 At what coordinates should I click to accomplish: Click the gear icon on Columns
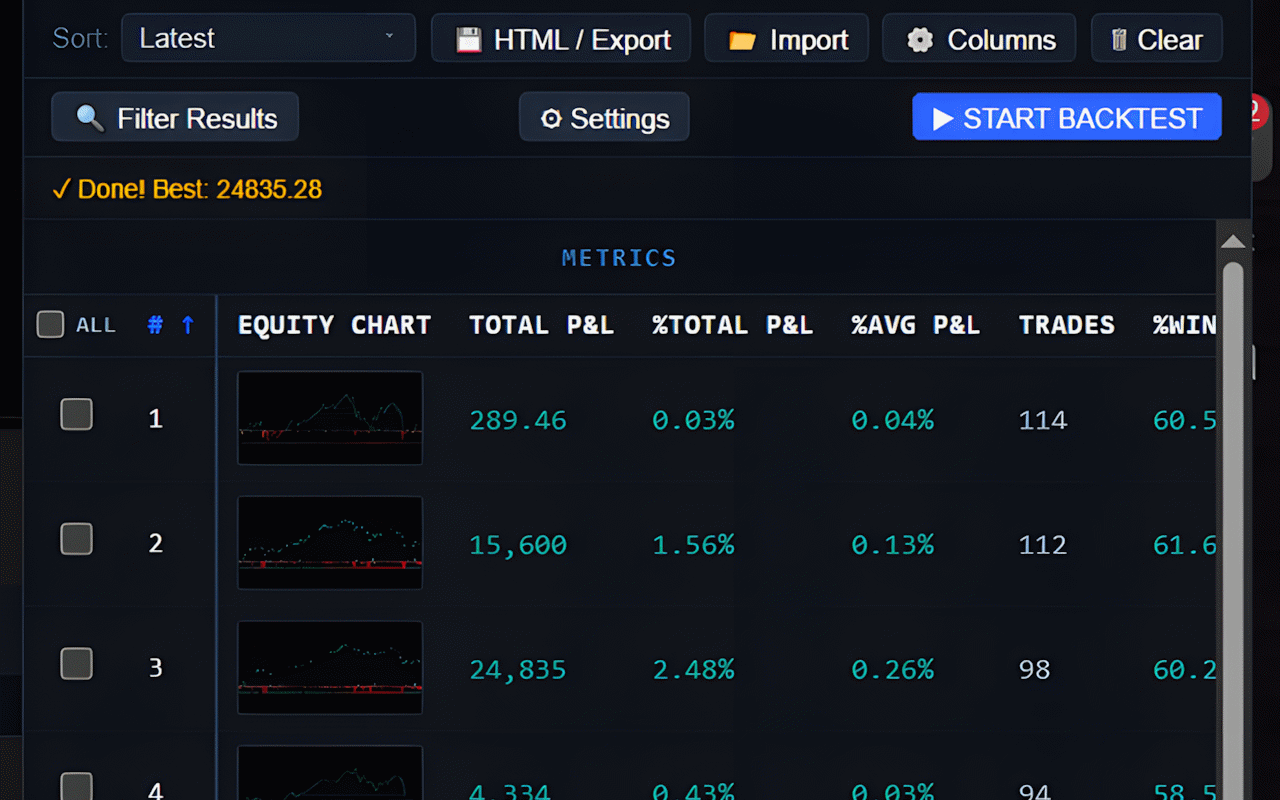coord(920,40)
